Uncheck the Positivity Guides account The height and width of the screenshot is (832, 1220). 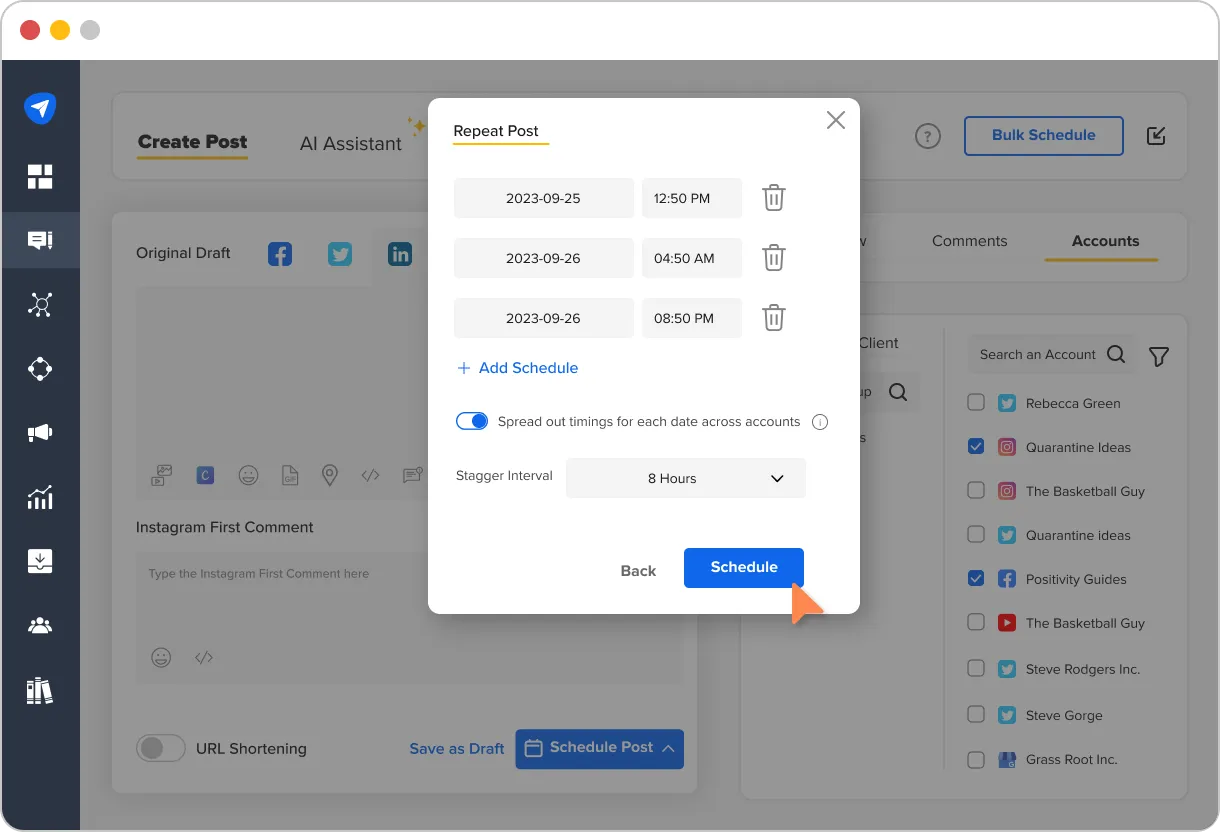(976, 579)
